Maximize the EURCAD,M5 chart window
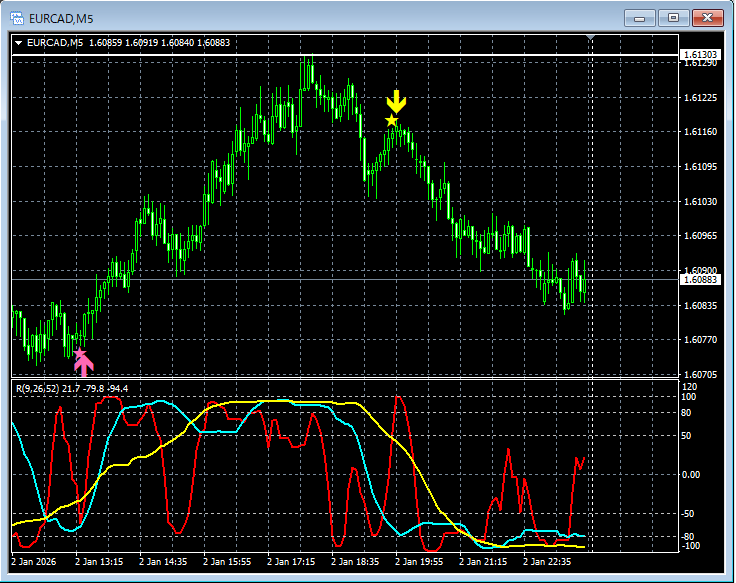This screenshot has height=583, width=736. [x=673, y=18]
